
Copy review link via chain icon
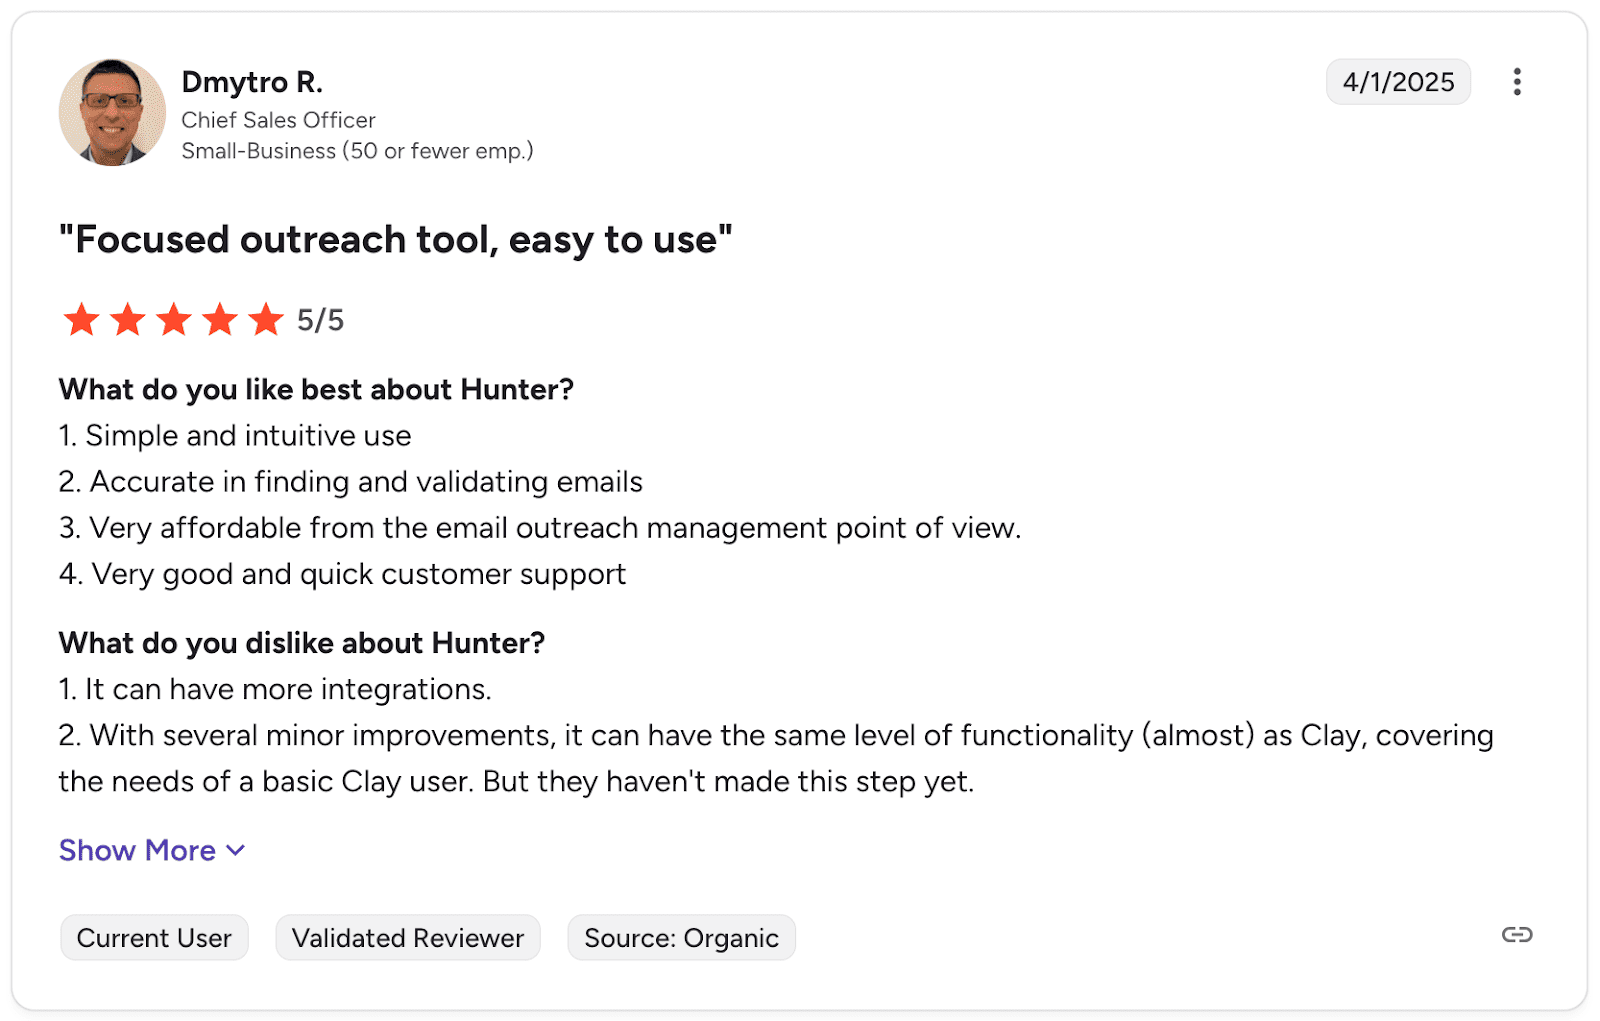pyautogui.click(x=1516, y=934)
